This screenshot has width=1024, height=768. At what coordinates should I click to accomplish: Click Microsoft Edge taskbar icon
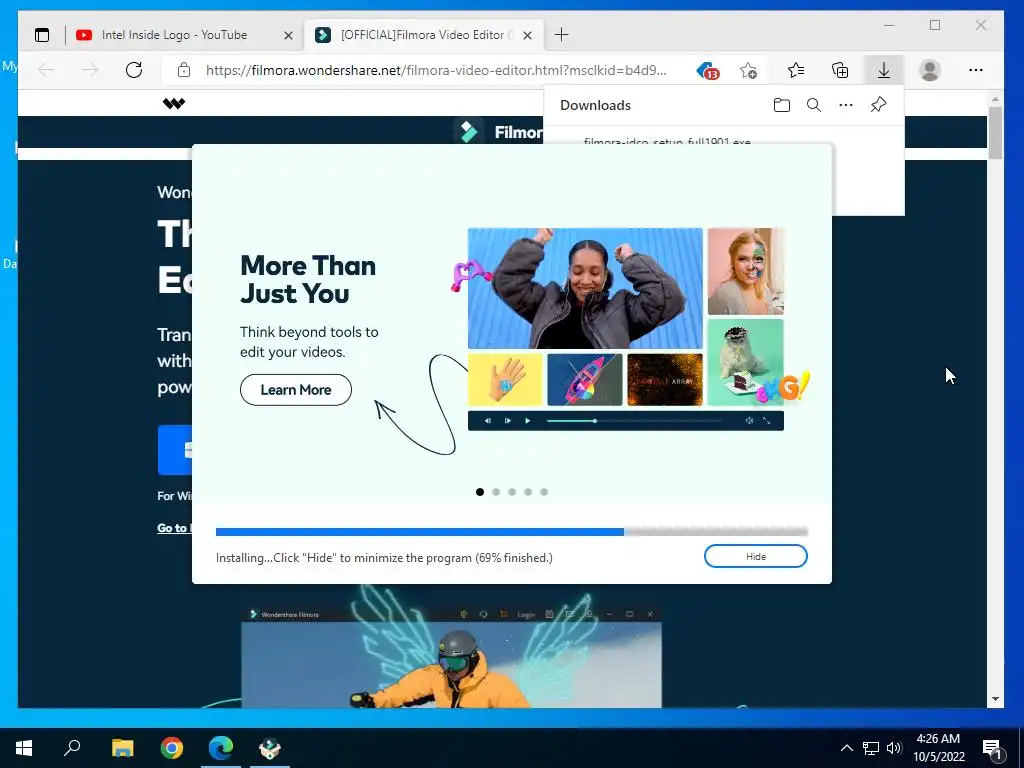pos(221,748)
